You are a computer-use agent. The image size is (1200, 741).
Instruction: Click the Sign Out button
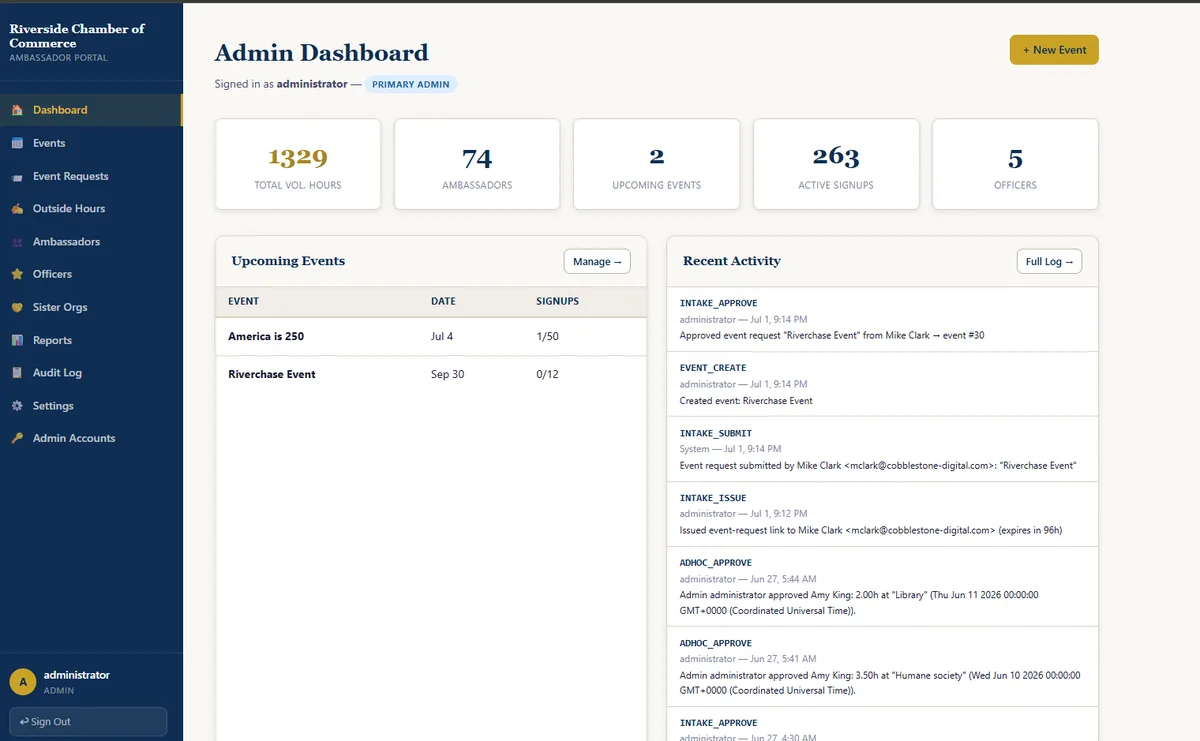point(88,722)
